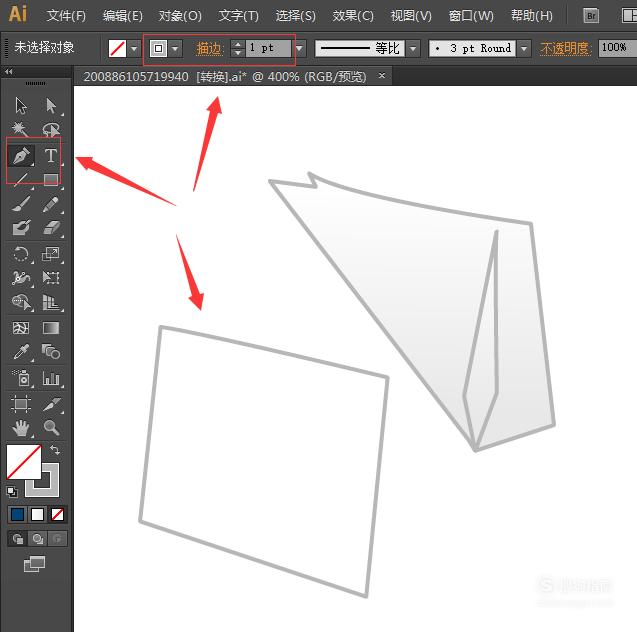Open the 编辑(E) menu

click(x=122, y=16)
